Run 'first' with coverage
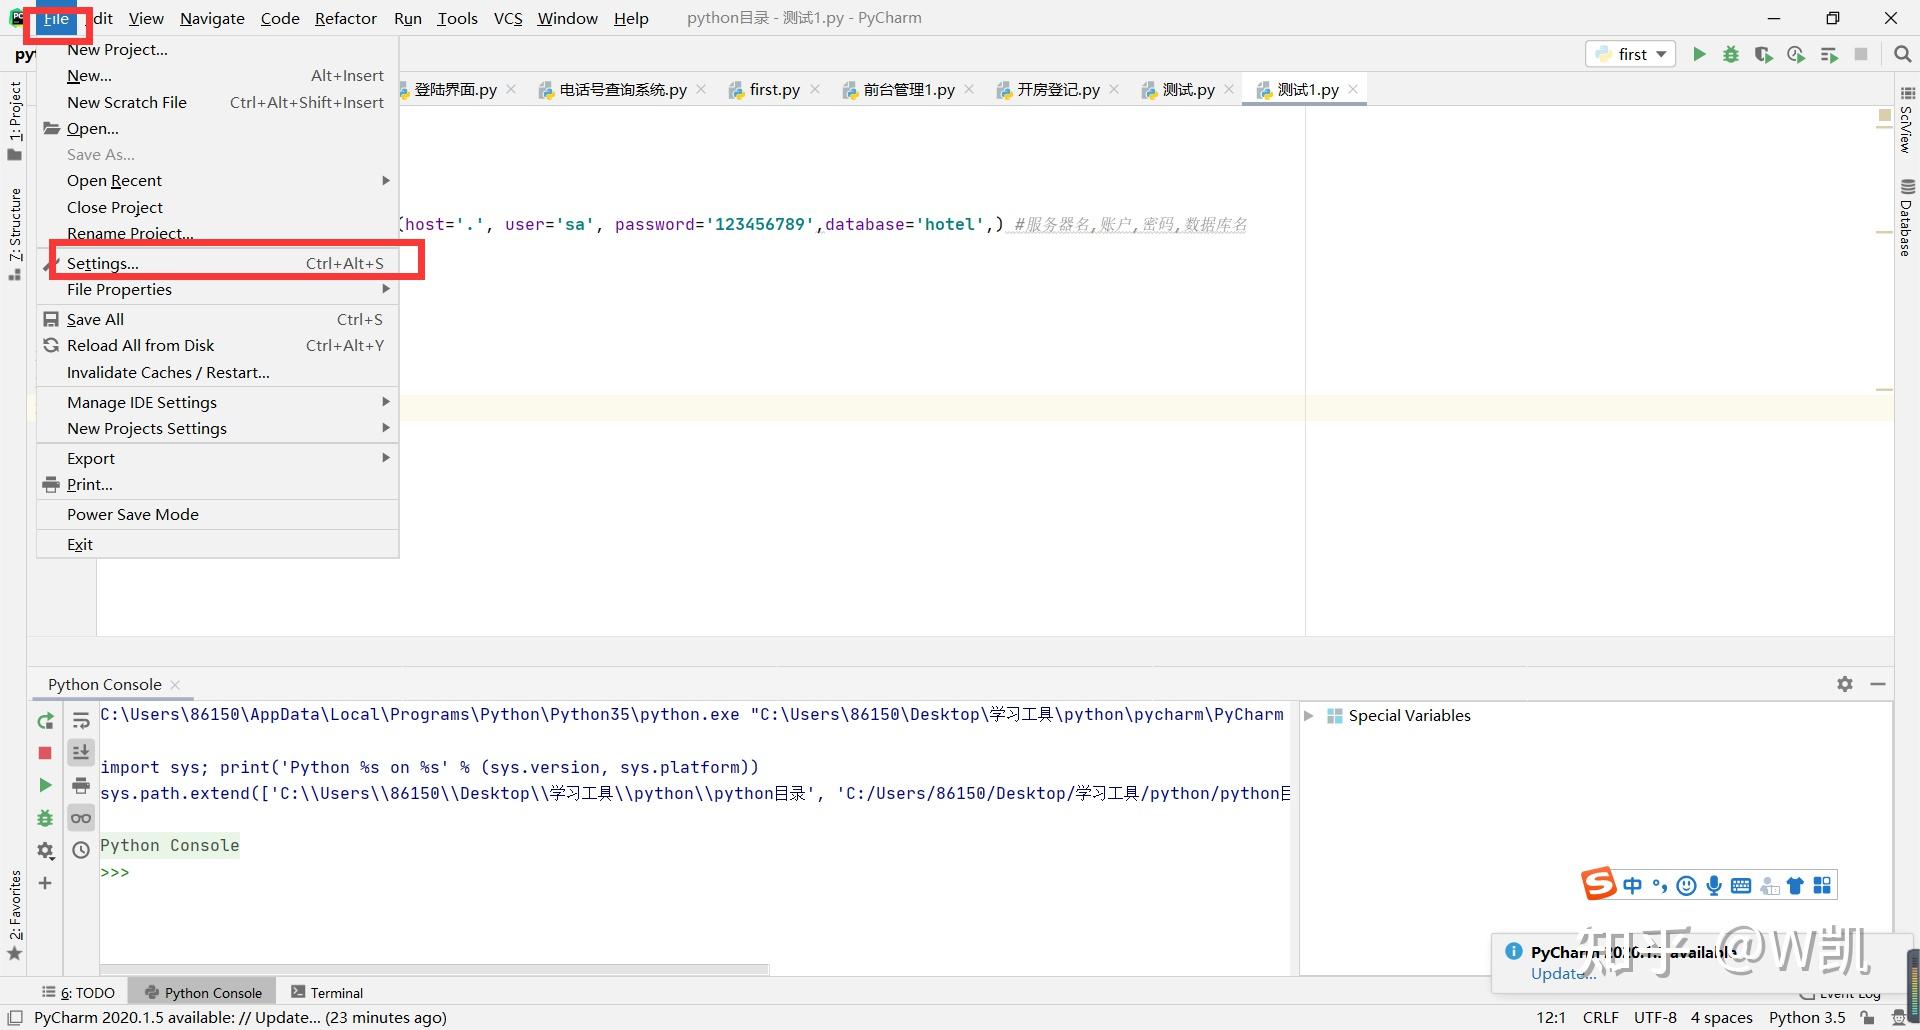The height and width of the screenshot is (1030, 1920). [1763, 54]
